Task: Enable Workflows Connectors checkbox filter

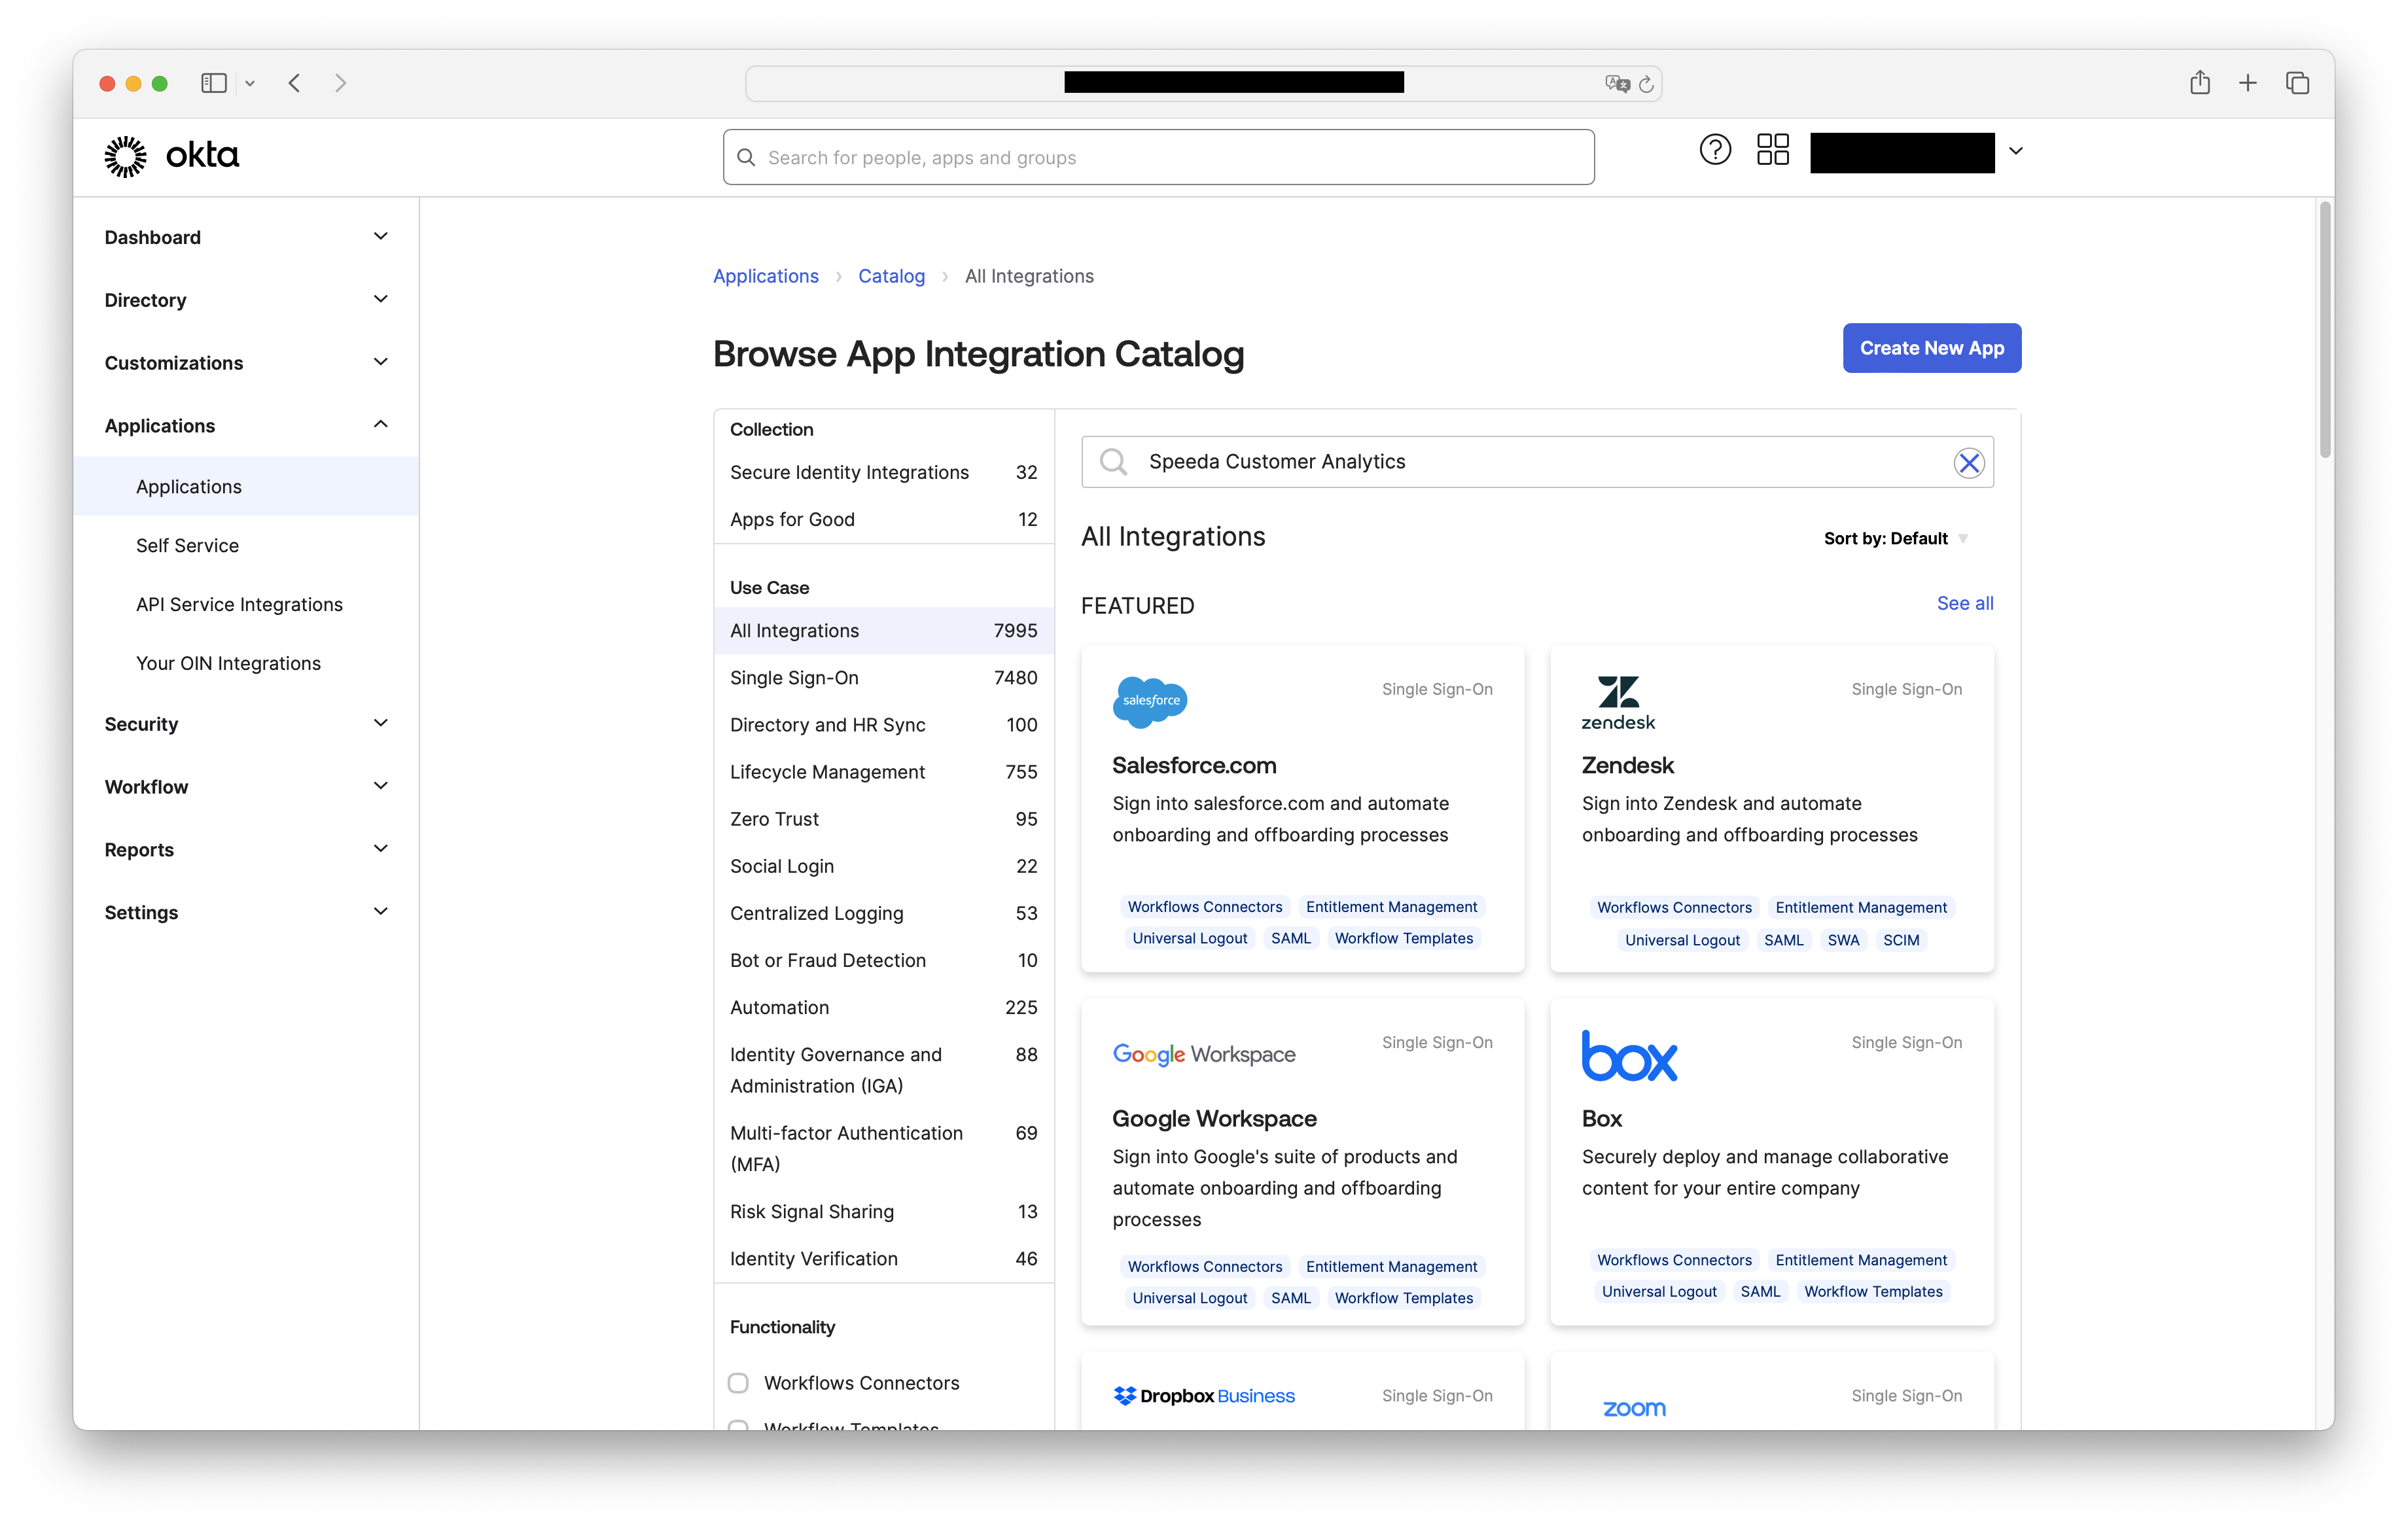Action: click(x=737, y=1383)
